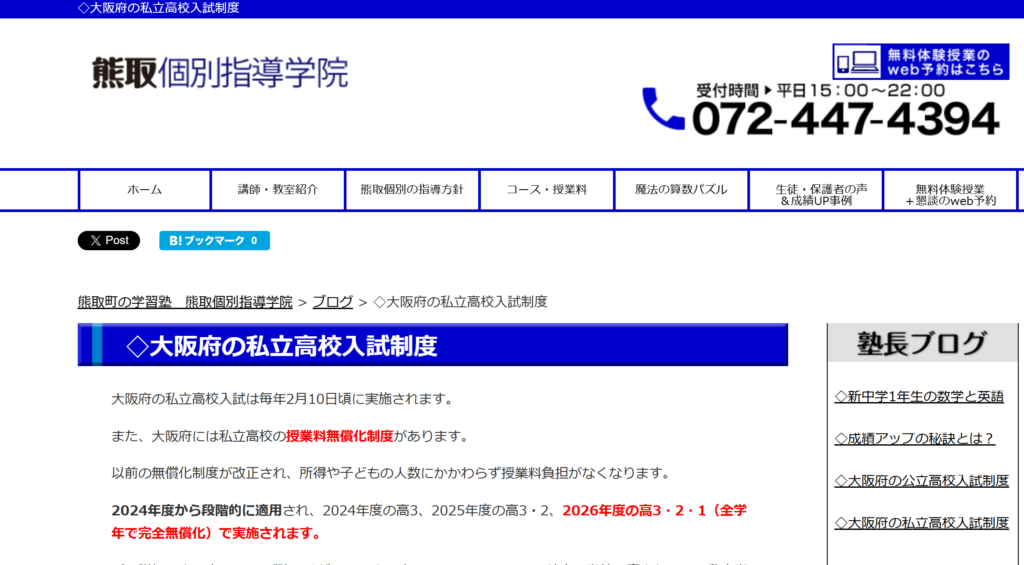Click the red text 授業料無償化制度
1024x565 pixels.
[340, 436]
